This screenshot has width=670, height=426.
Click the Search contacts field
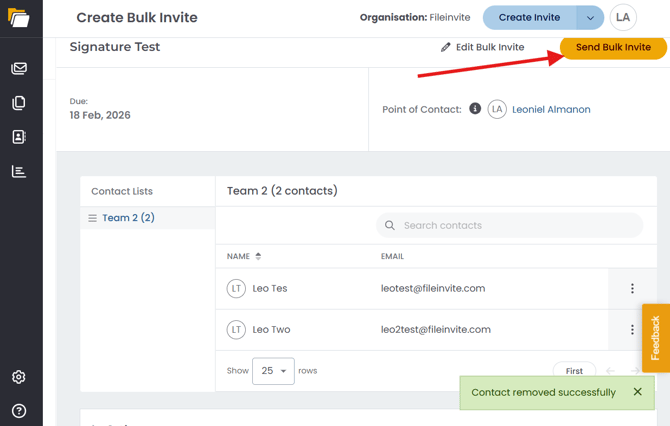coord(509,225)
